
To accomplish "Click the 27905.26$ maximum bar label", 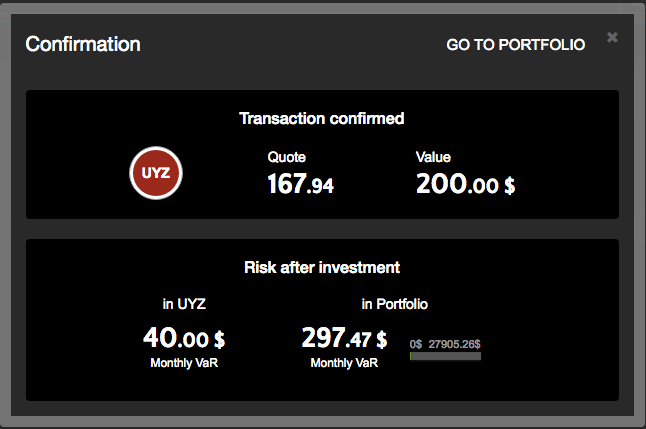I will 454,344.
